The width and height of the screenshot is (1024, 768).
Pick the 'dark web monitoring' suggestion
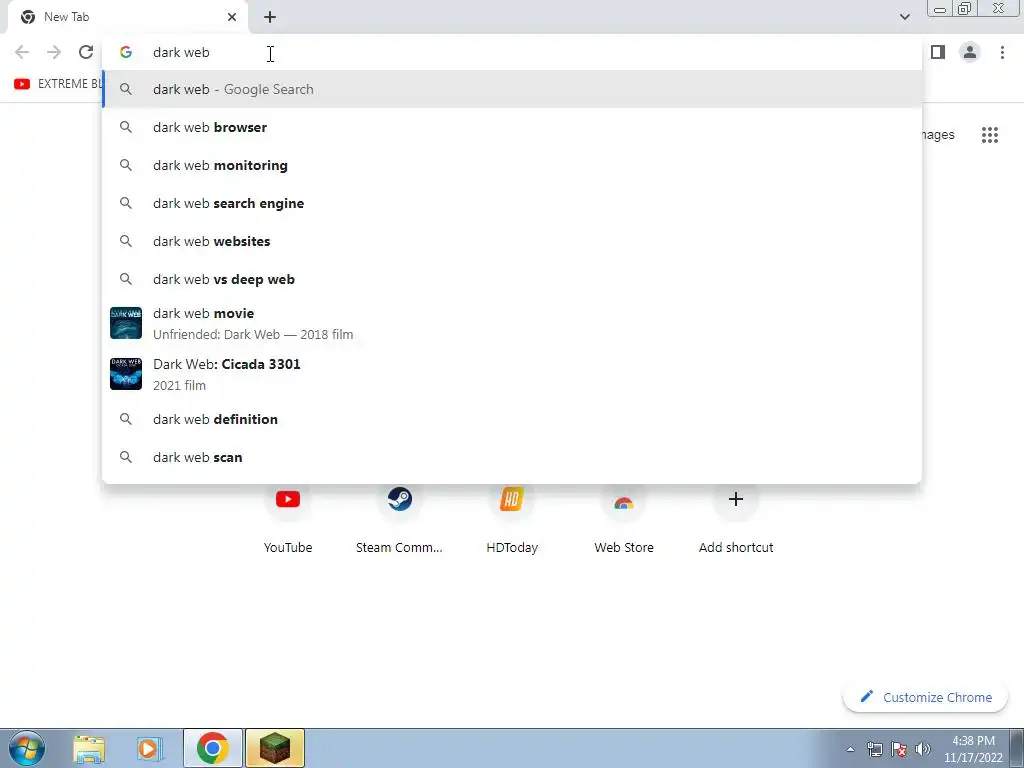(512, 165)
